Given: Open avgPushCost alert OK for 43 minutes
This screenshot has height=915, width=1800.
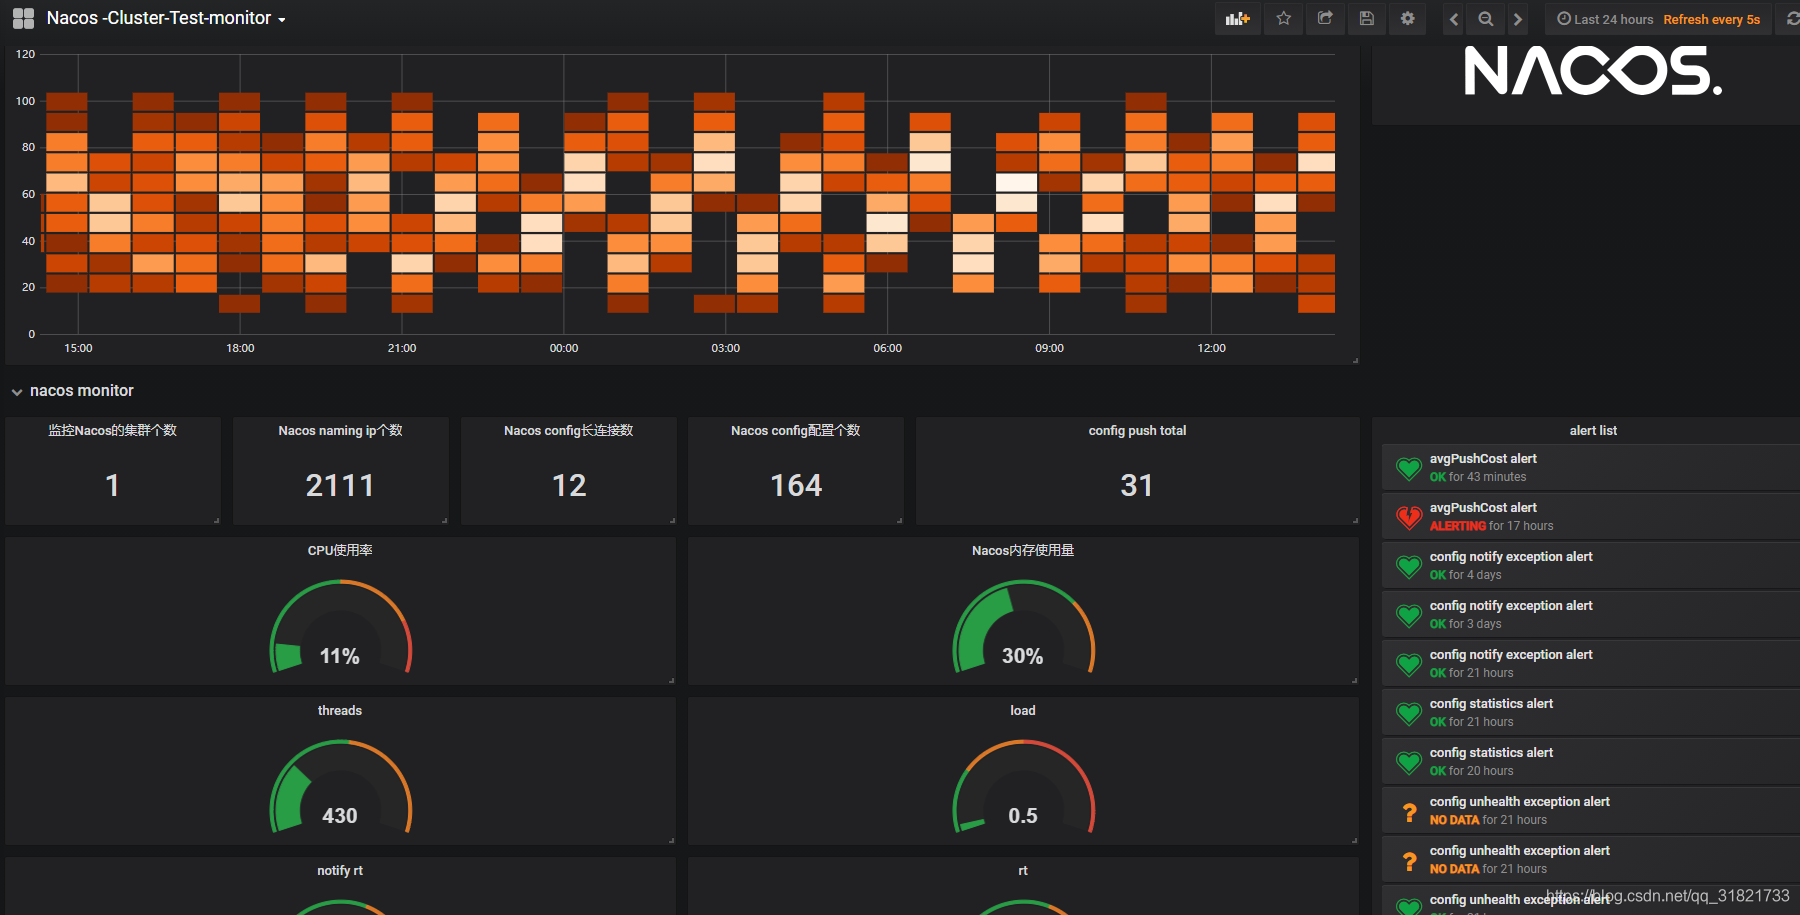Looking at the screenshot, I should click(1591, 467).
